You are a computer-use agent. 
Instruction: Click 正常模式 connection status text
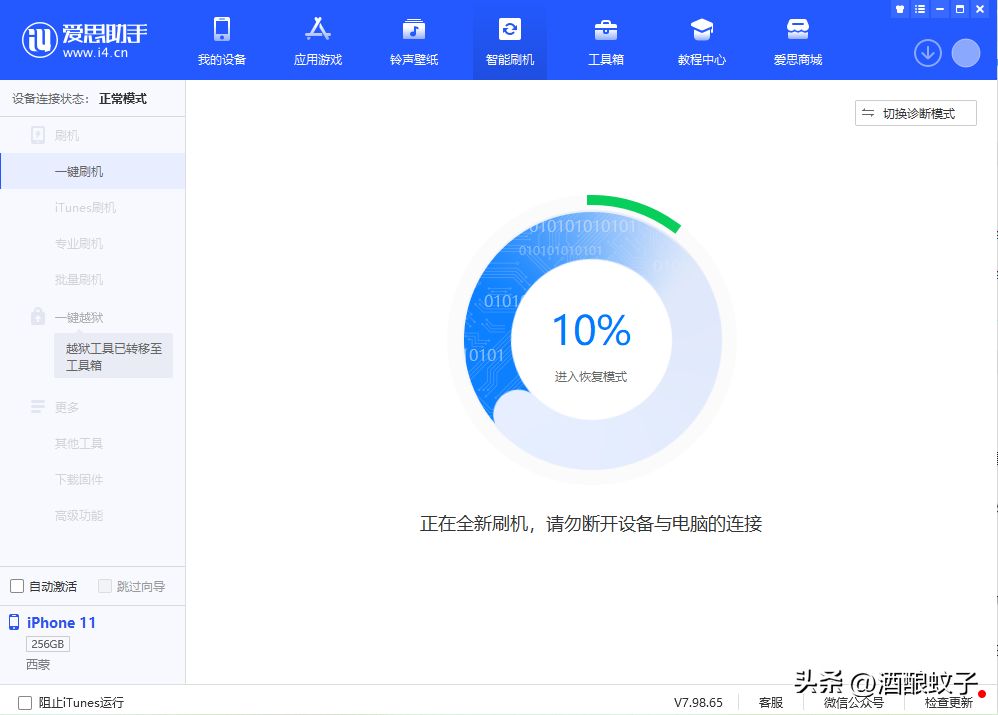click(123, 99)
